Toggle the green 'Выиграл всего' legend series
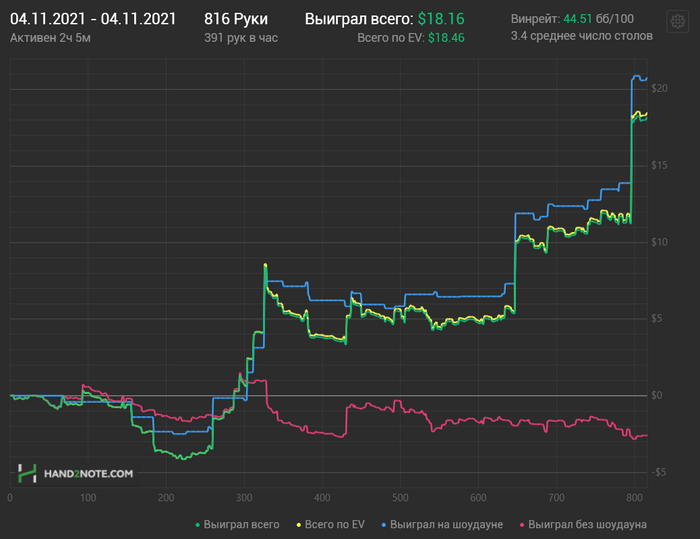700x539 pixels. (x=238, y=524)
